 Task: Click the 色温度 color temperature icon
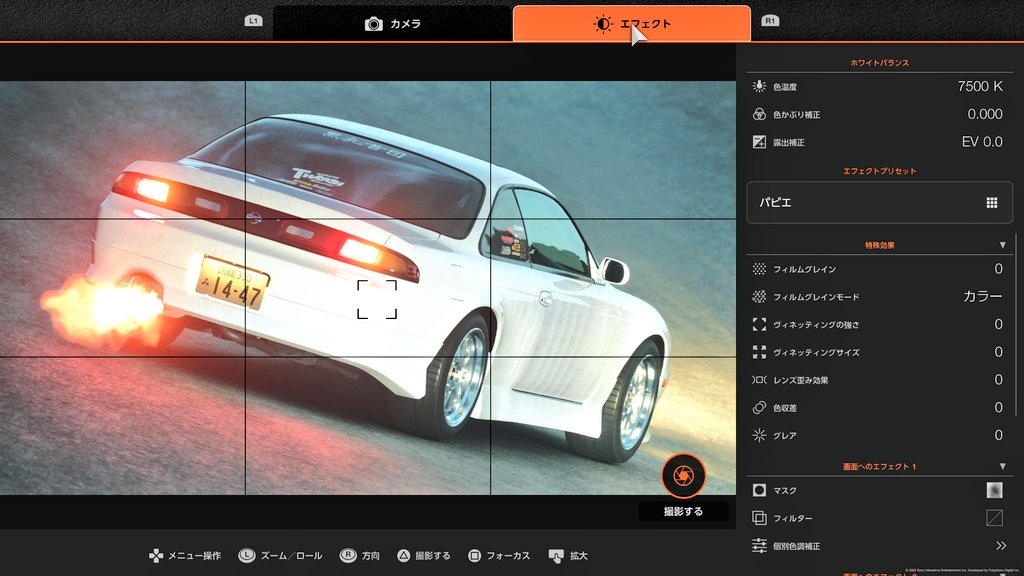click(759, 86)
